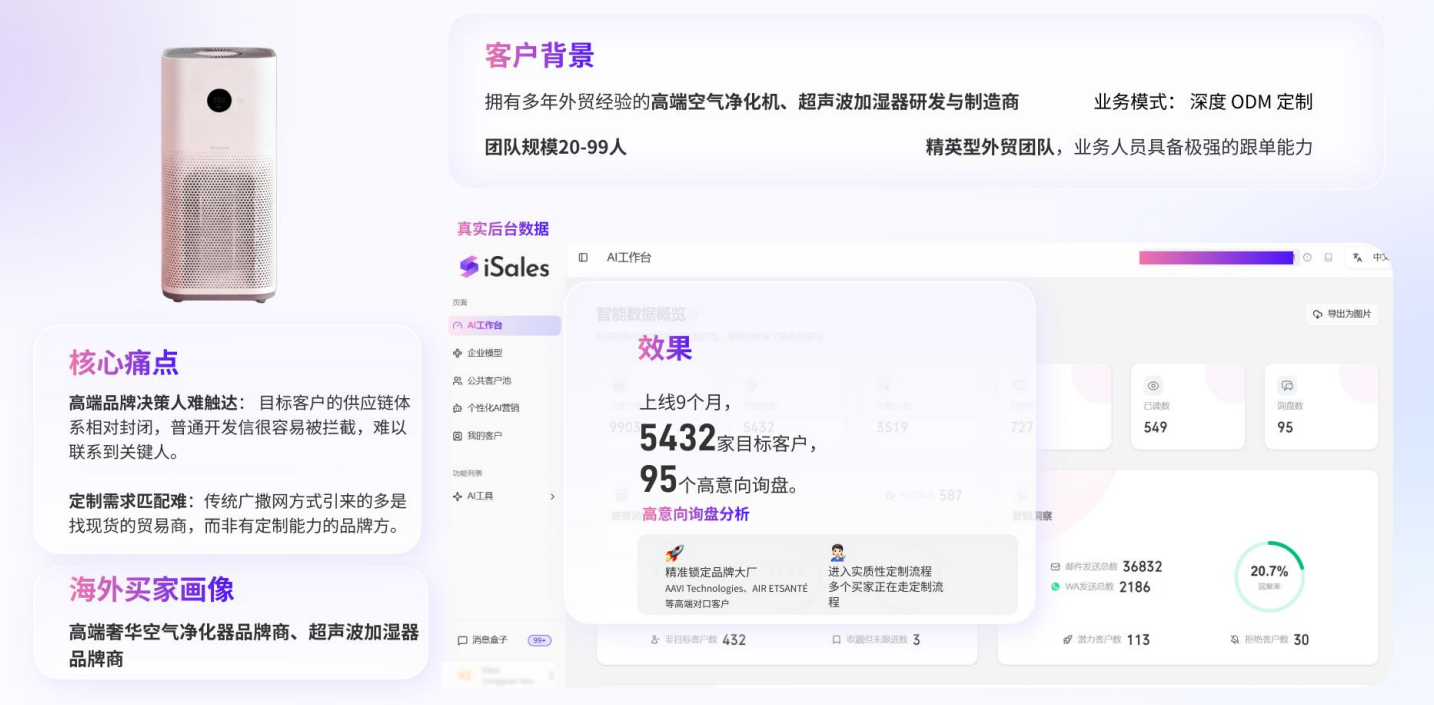
Task: Toggle the sidebar collapse icon
Action: click(x=583, y=258)
